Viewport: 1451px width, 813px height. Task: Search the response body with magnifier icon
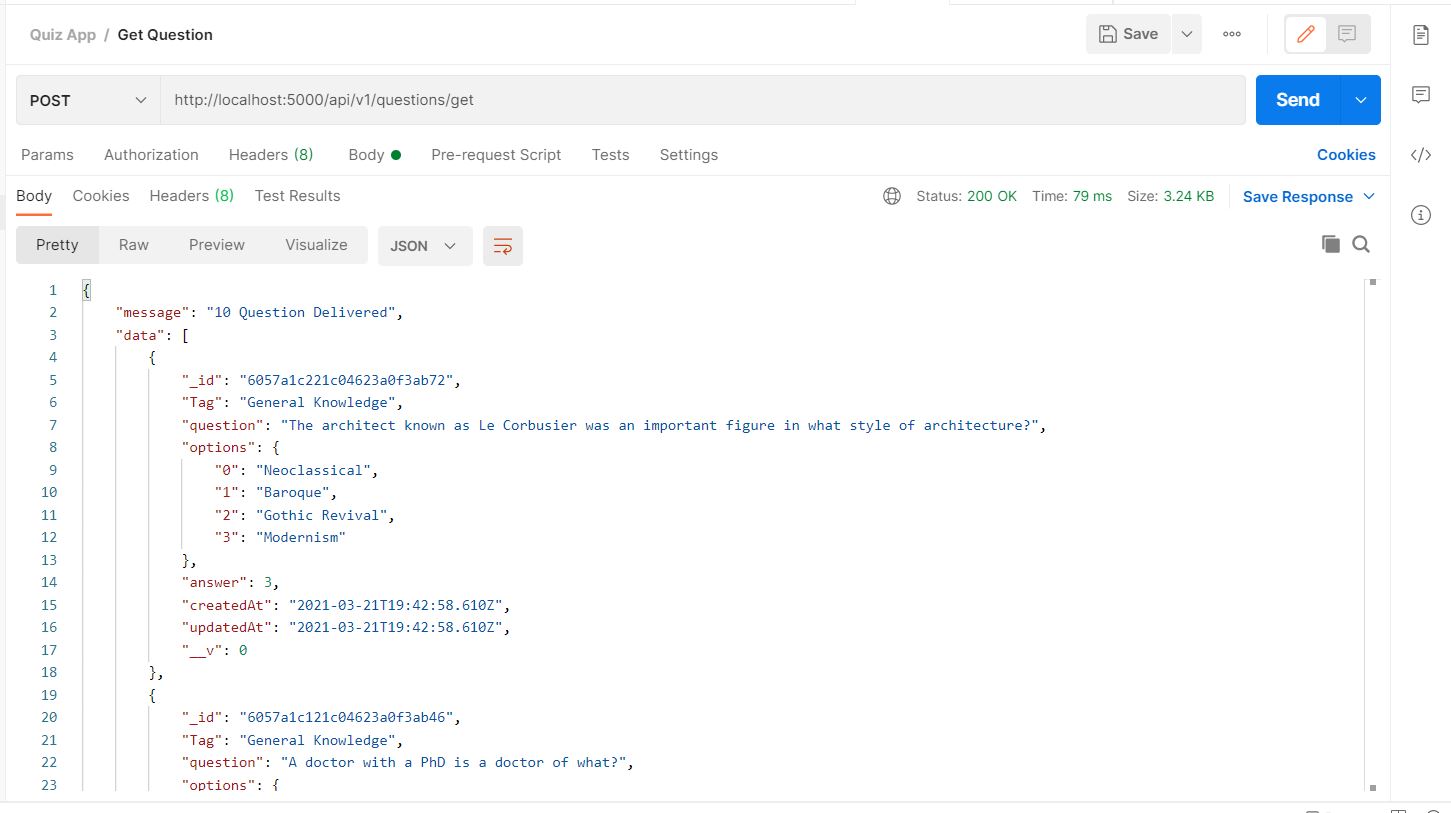[1361, 244]
